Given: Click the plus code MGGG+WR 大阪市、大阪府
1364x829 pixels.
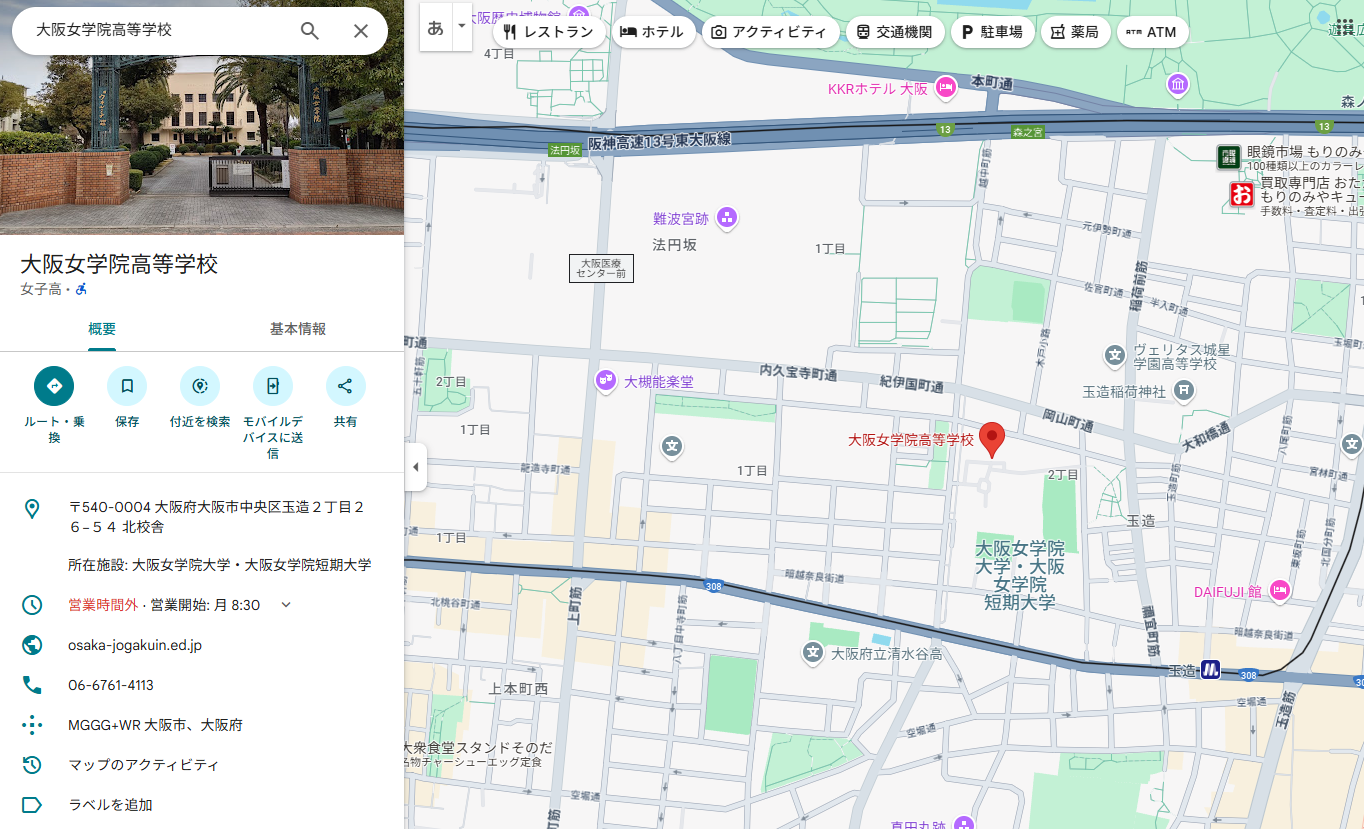Looking at the screenshot, I should (x=155, y=725).
